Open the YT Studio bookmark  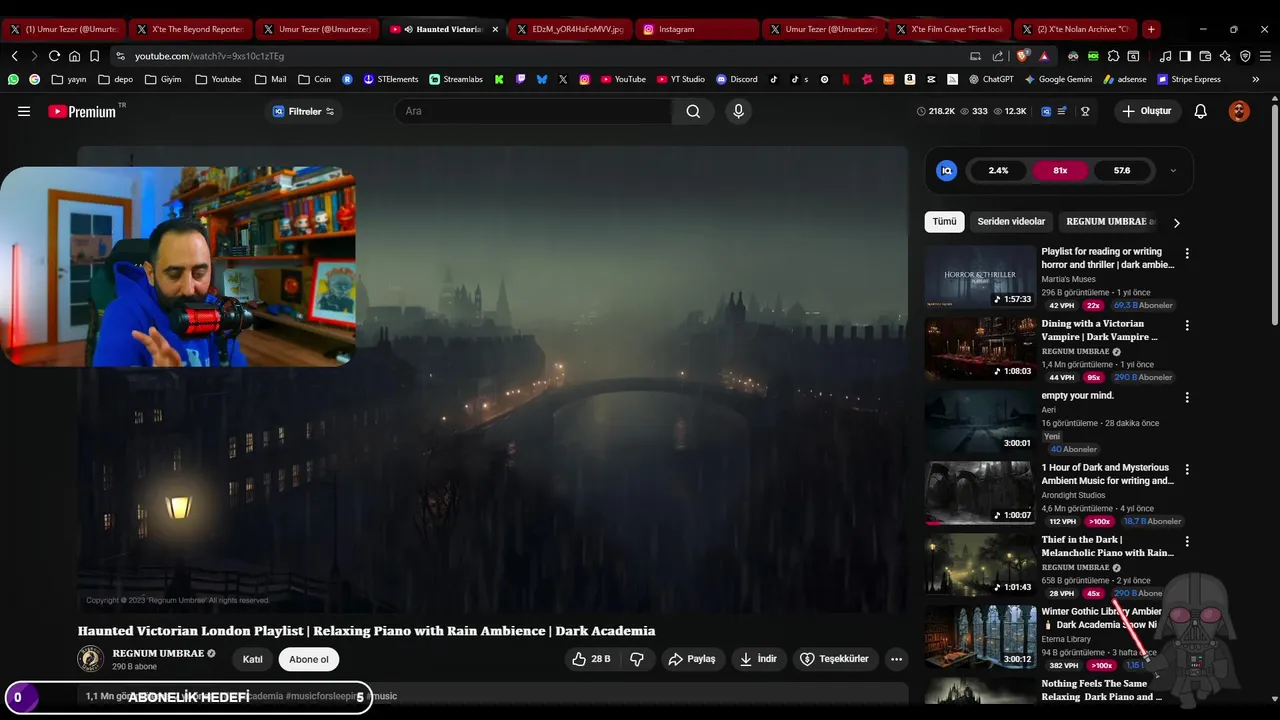pos(681,79)
